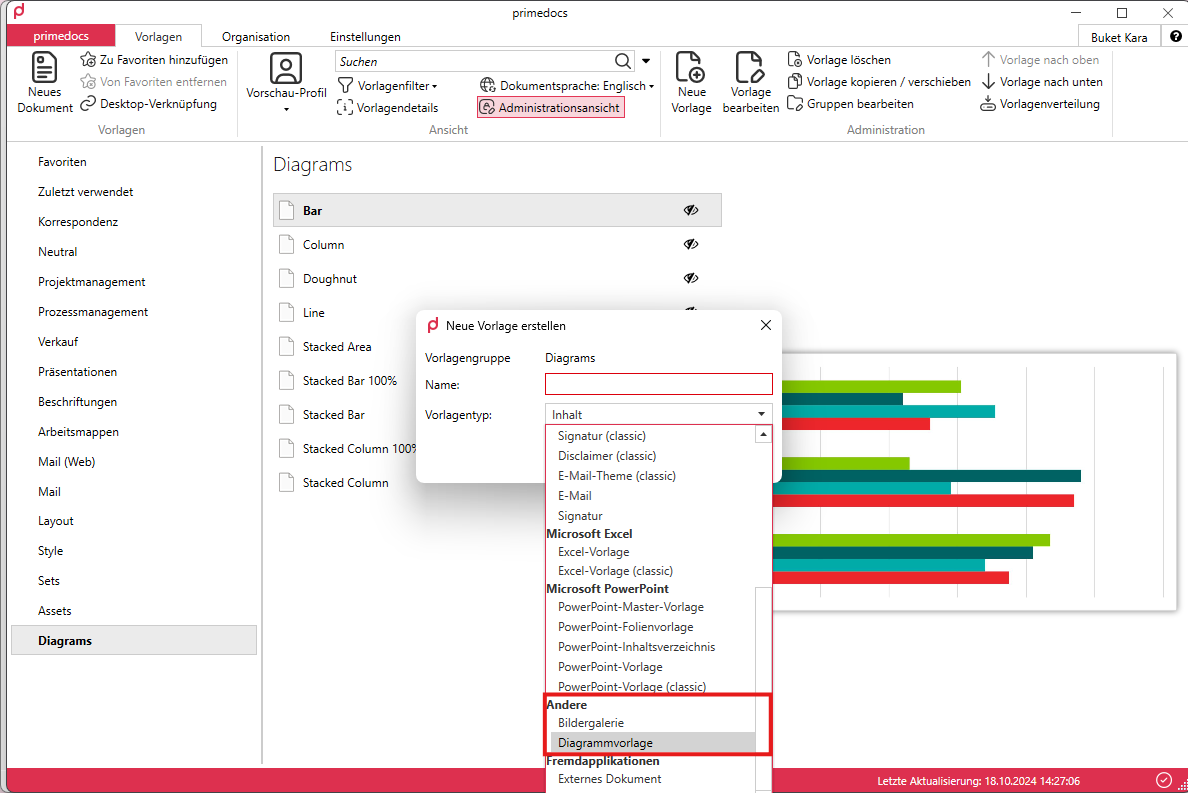
Task: Click the dropdown list scroll-up arrow
Action: [763, 435]
